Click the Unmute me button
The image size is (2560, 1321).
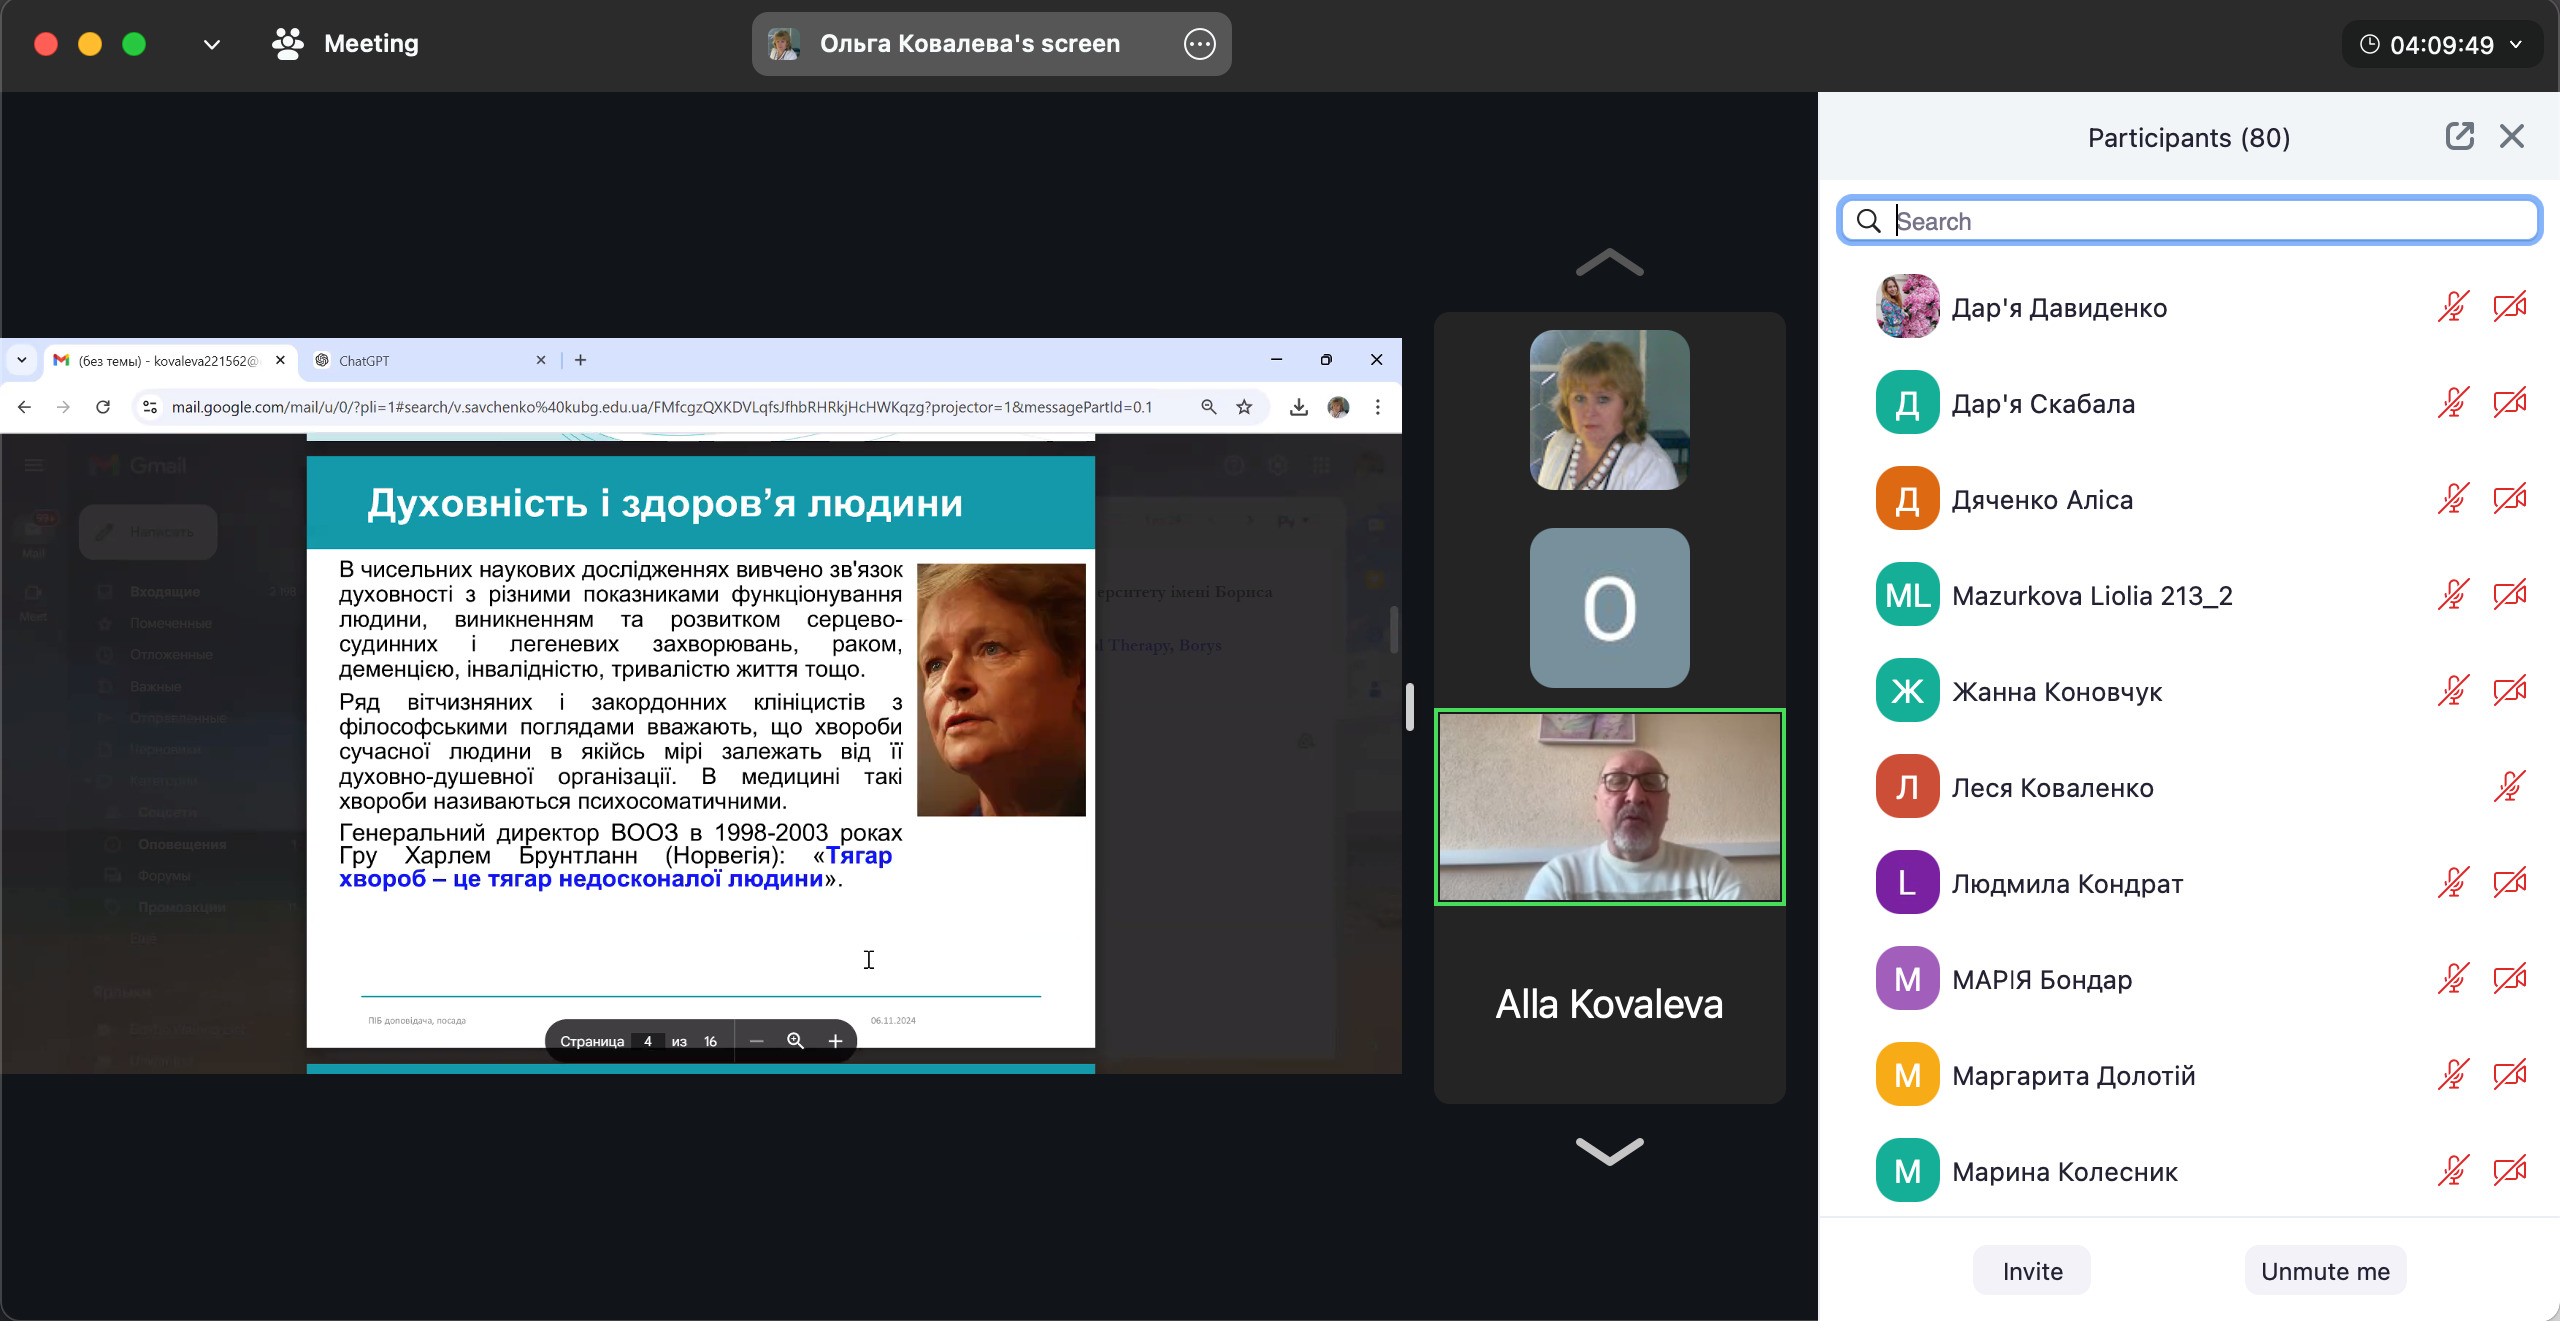(x=2325, y=1271)
